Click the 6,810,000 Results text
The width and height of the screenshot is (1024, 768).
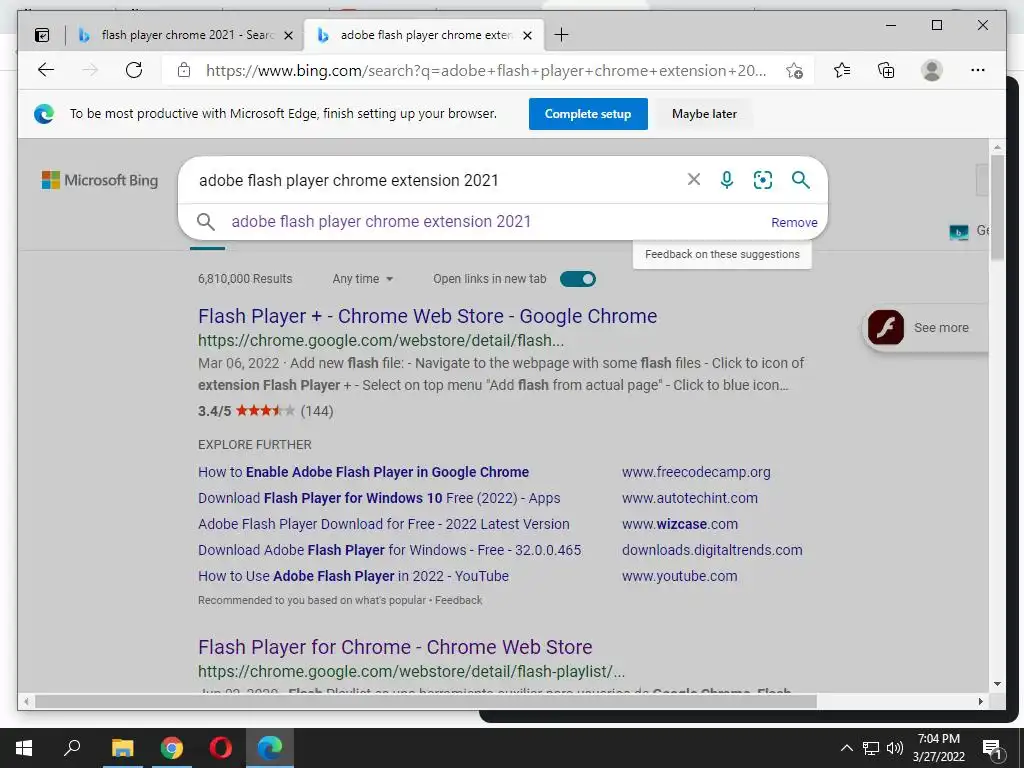pyautogui.click(x=245, y=279)
